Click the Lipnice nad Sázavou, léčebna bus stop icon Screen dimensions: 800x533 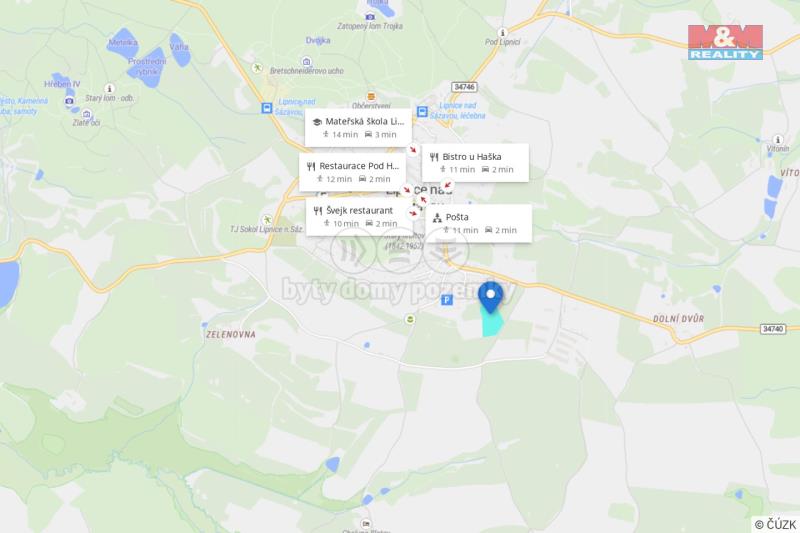[x=422, y=111]
